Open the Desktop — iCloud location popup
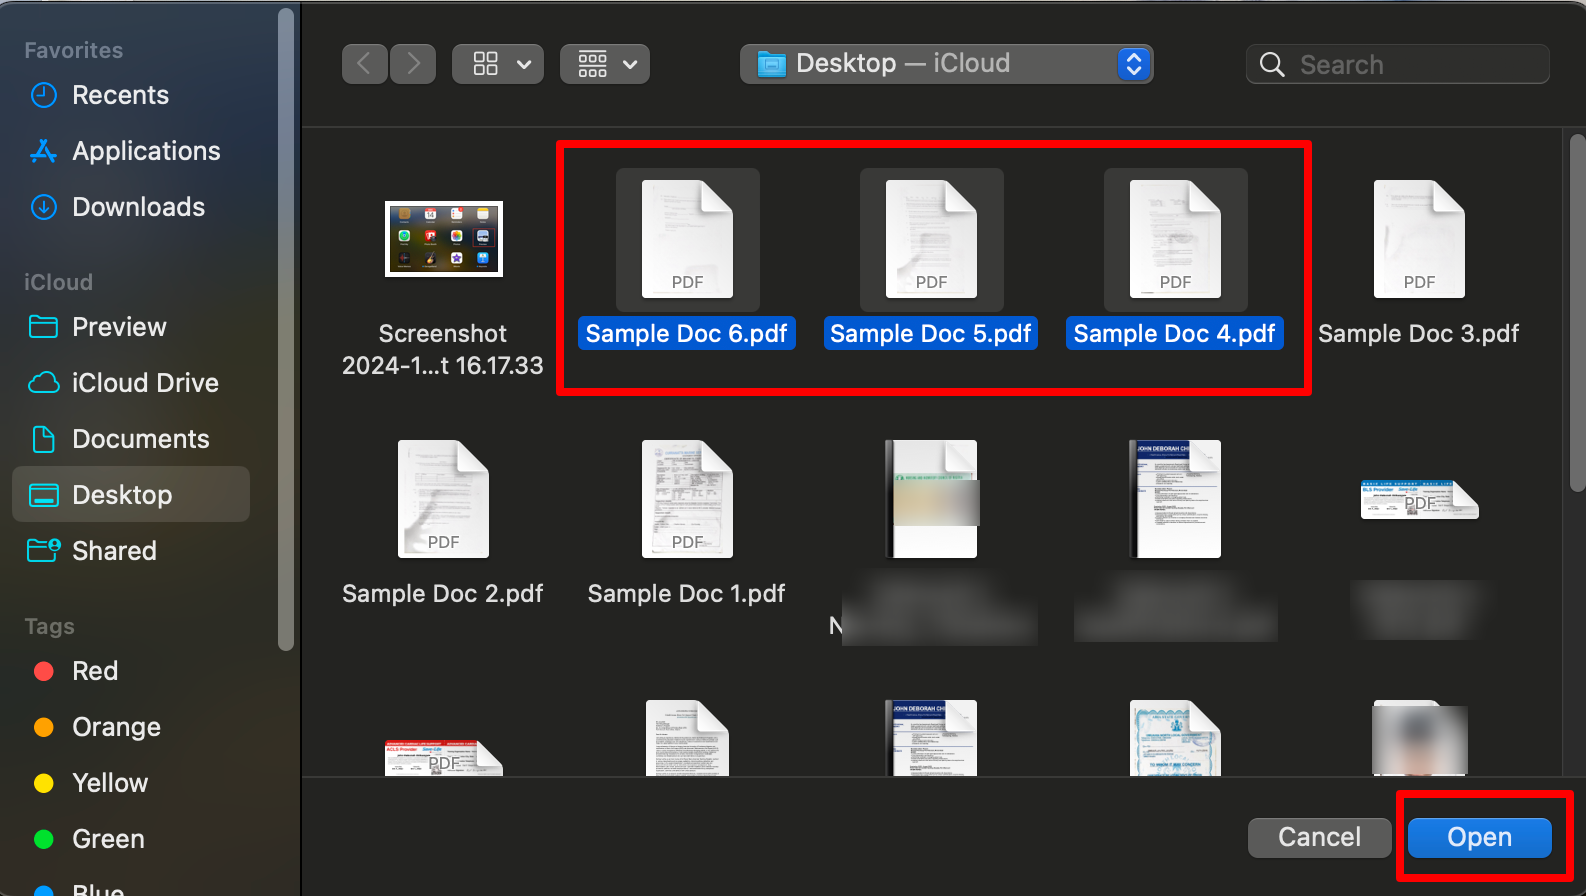The image size is (1586, 896). [x=946, y=64]
